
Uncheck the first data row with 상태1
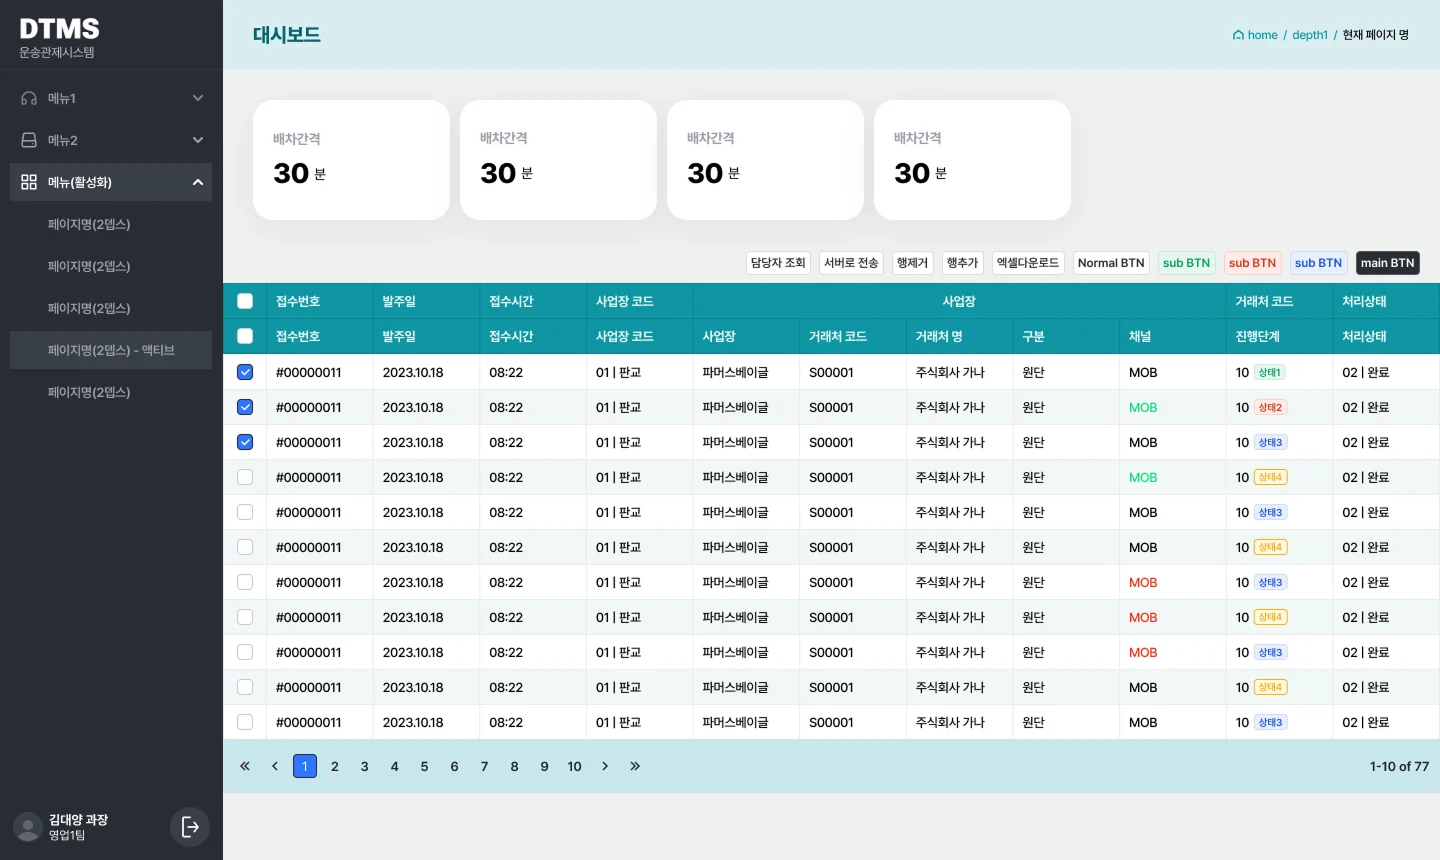[x=245, y=372]
